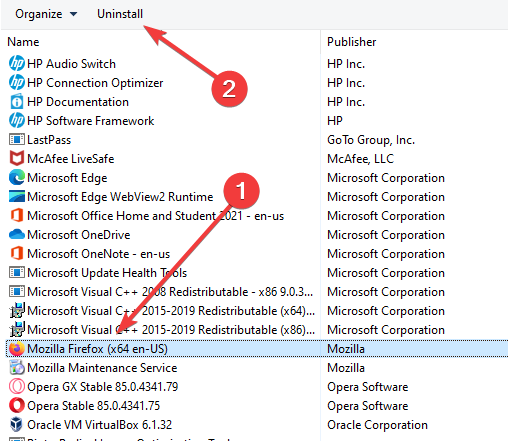Click the Mozilla Maintenance Service icon
This screenshot has width=508, height=441.
click(17, 367)
